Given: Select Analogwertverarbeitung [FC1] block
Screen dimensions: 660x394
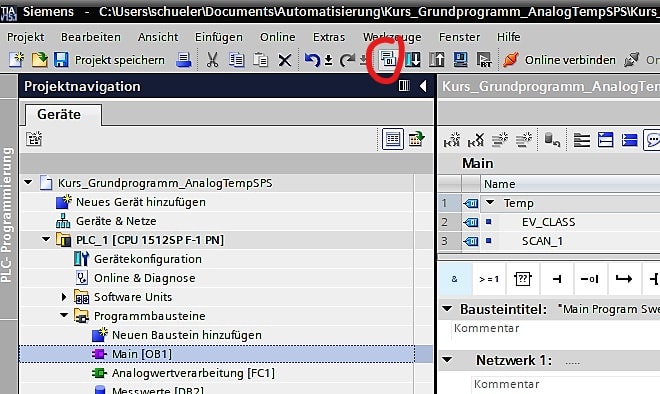Looking at the screenshot, I should pyautogui.click(x=193, y=373).
